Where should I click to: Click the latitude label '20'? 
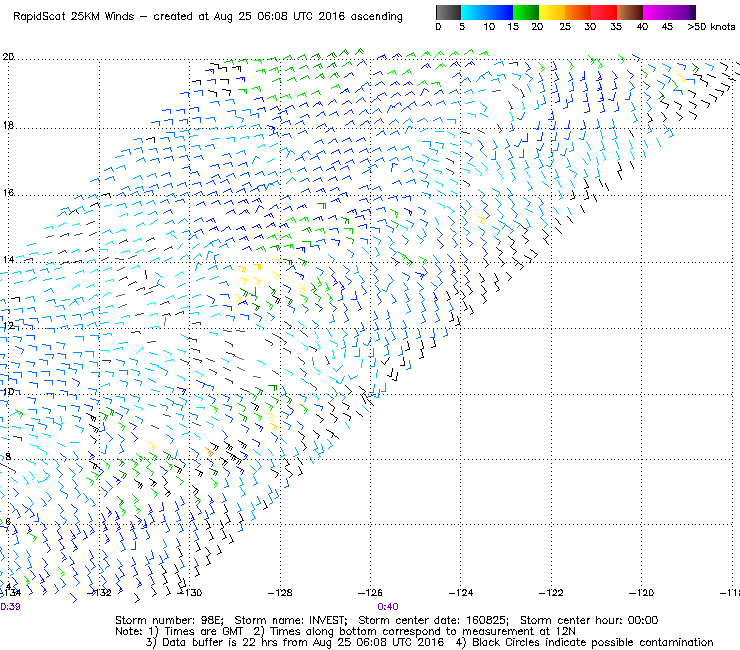point(8,57)
